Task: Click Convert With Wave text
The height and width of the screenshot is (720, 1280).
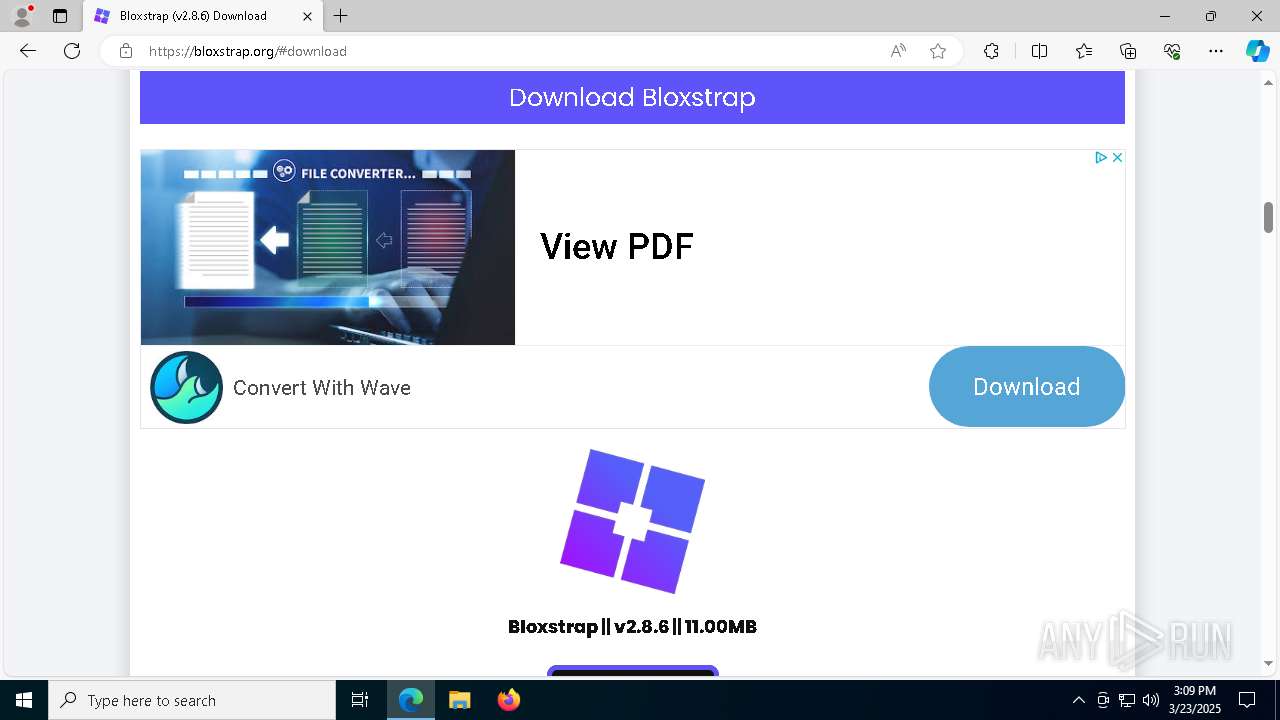Action: tap(322, 388)
